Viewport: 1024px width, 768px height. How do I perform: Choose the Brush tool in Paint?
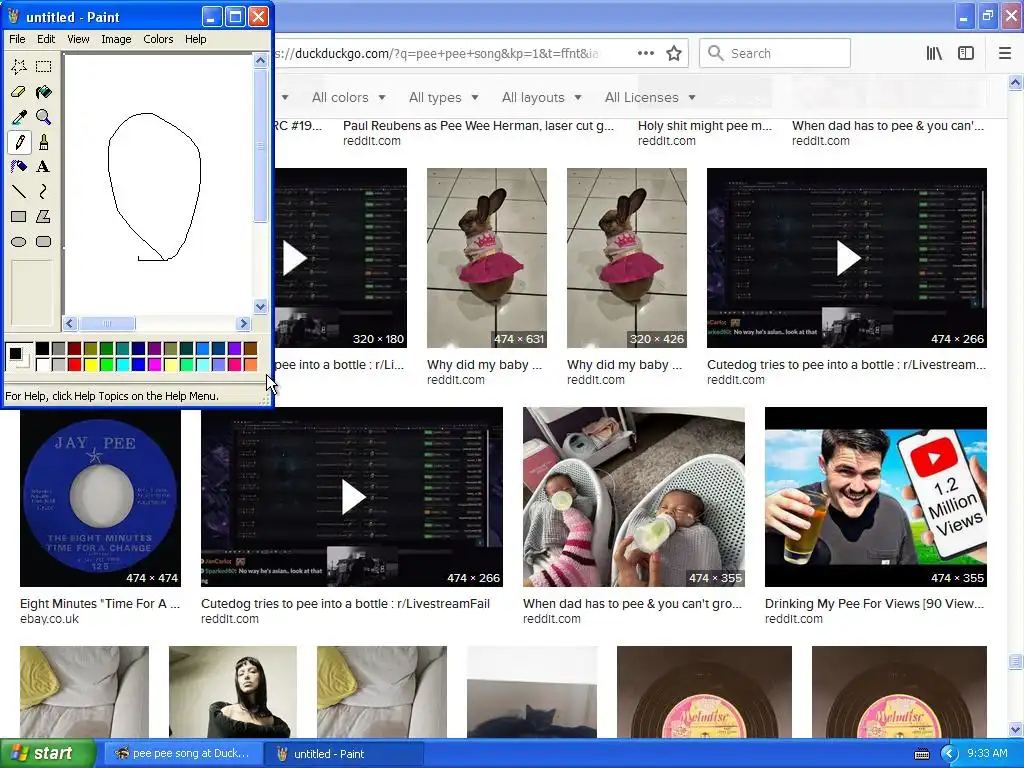pos(44,142)
